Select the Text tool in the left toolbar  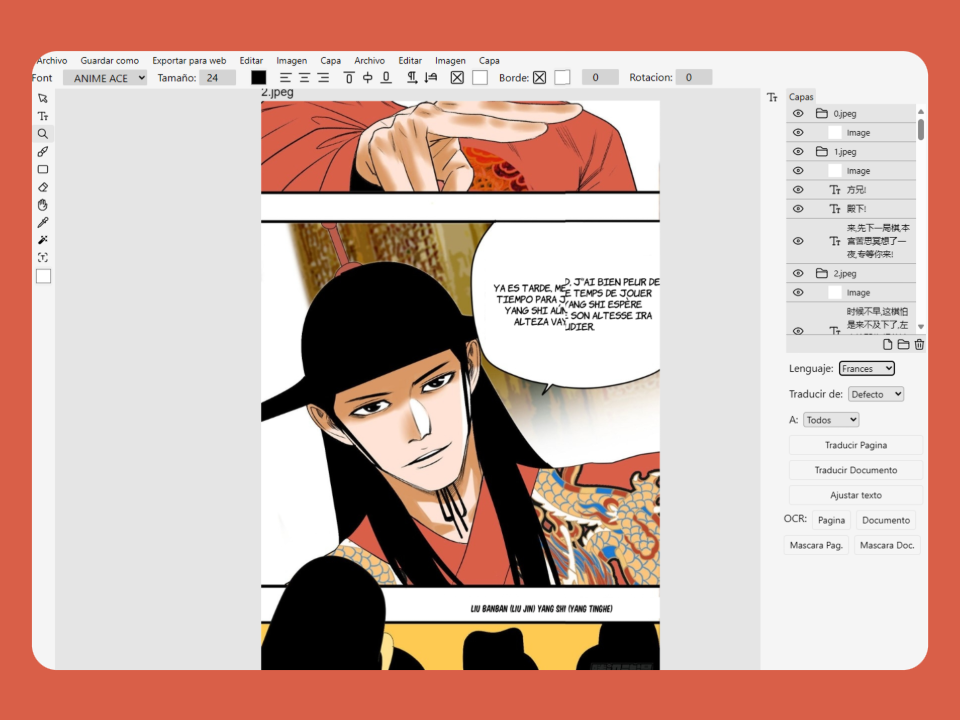[x=42, y=115]
